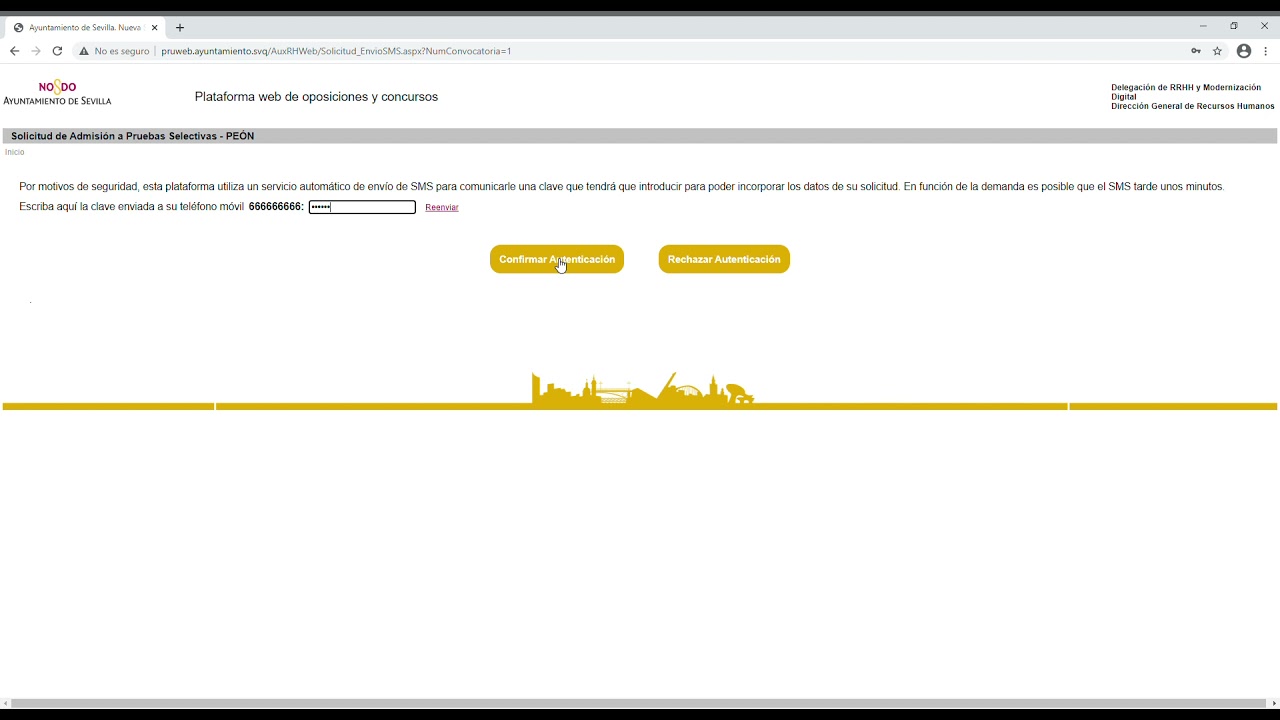Bookmark this page with the star icon
Image resolution: width=1280 pixels, height=720 pixels.
tap(1218, 51)
